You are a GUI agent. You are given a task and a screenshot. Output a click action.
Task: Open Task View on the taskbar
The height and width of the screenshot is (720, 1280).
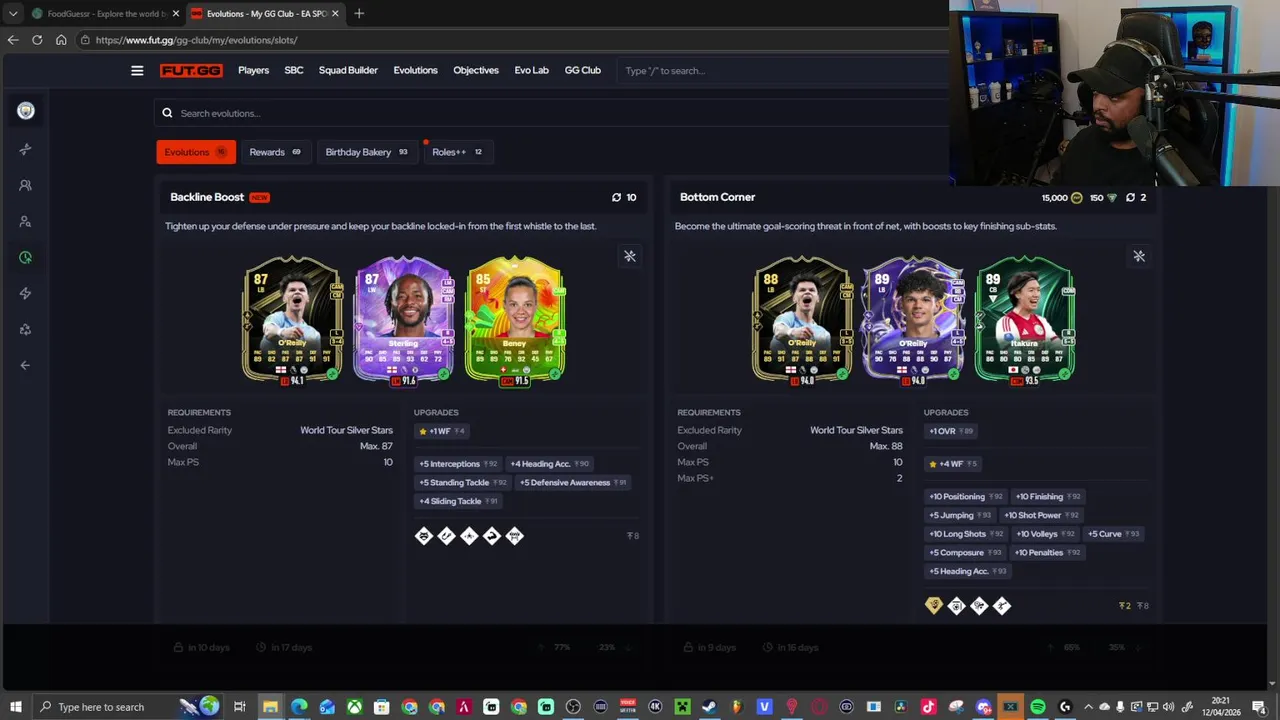point(240,707)
